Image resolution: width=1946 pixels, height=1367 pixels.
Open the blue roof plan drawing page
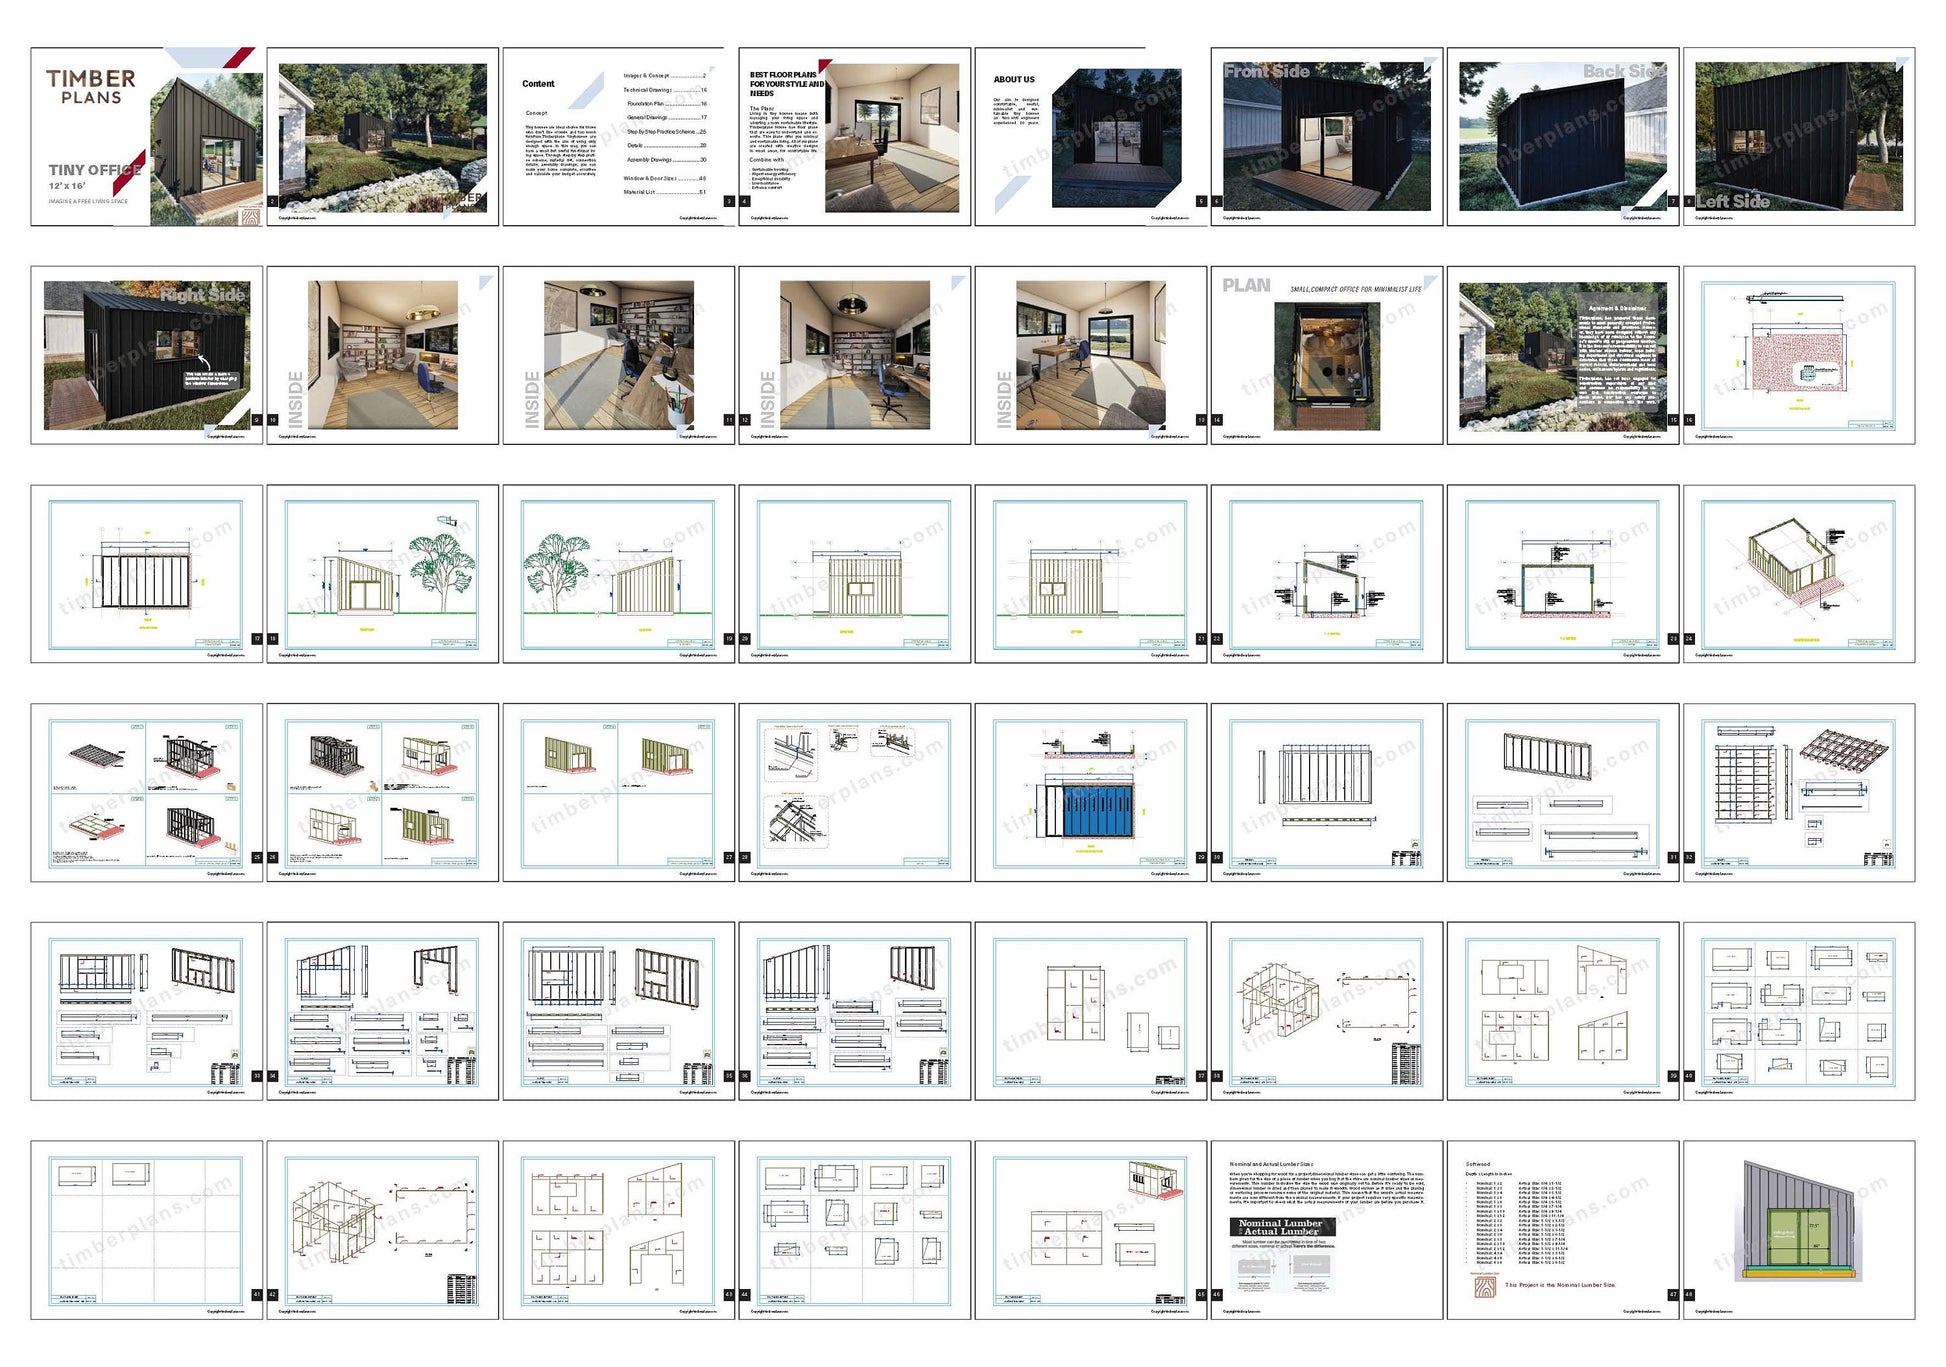tap(1090, 792)
